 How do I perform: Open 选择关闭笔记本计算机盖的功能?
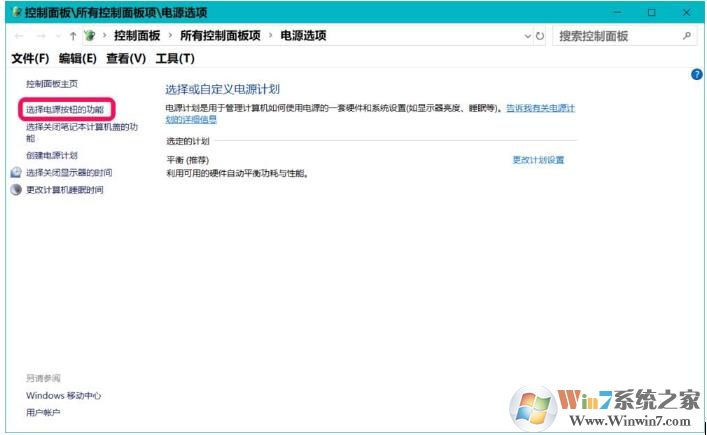[82, 133]
